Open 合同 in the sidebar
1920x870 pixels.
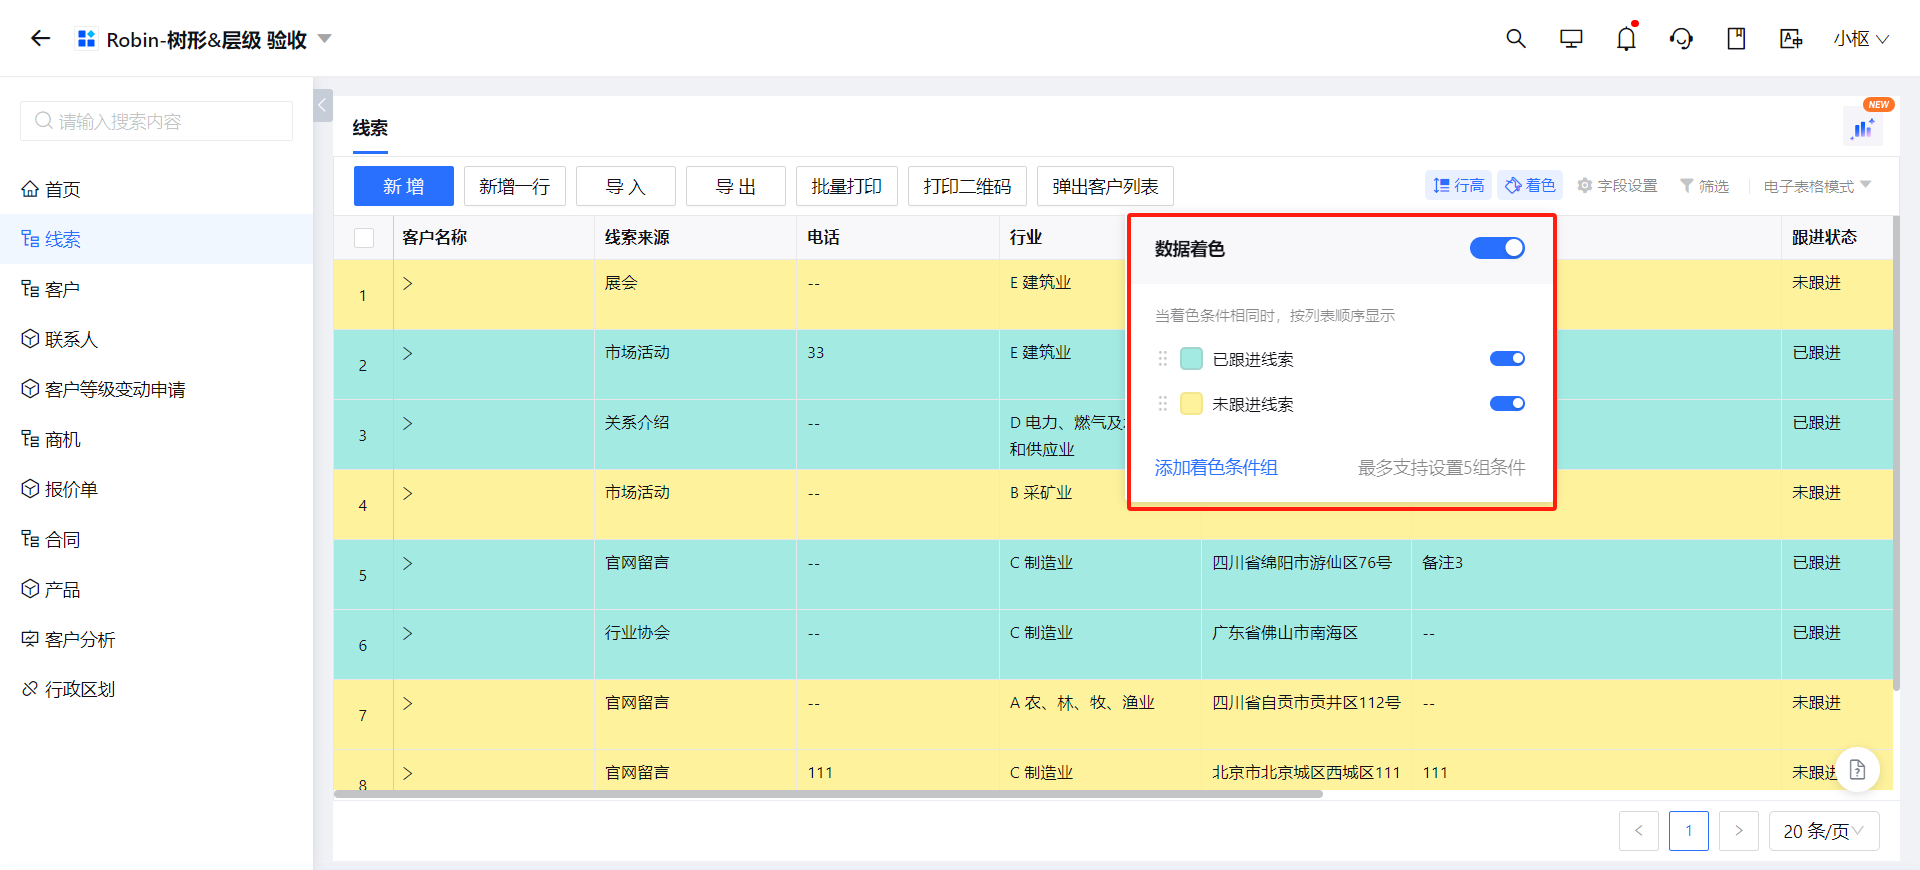[156, 539]
